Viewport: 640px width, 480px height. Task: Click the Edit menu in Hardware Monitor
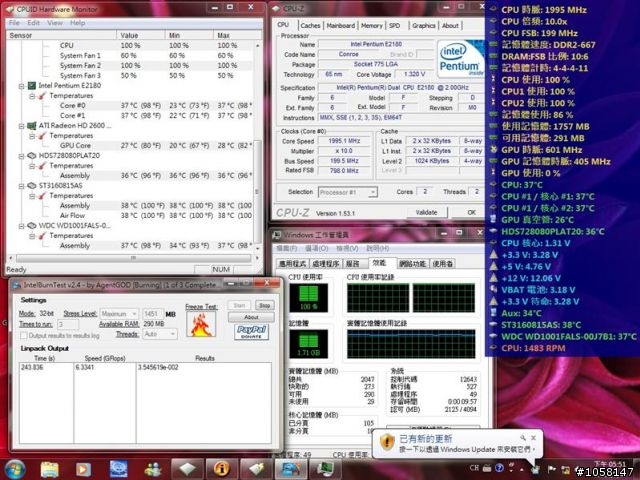pyautogui.click(x=33, y=23)
